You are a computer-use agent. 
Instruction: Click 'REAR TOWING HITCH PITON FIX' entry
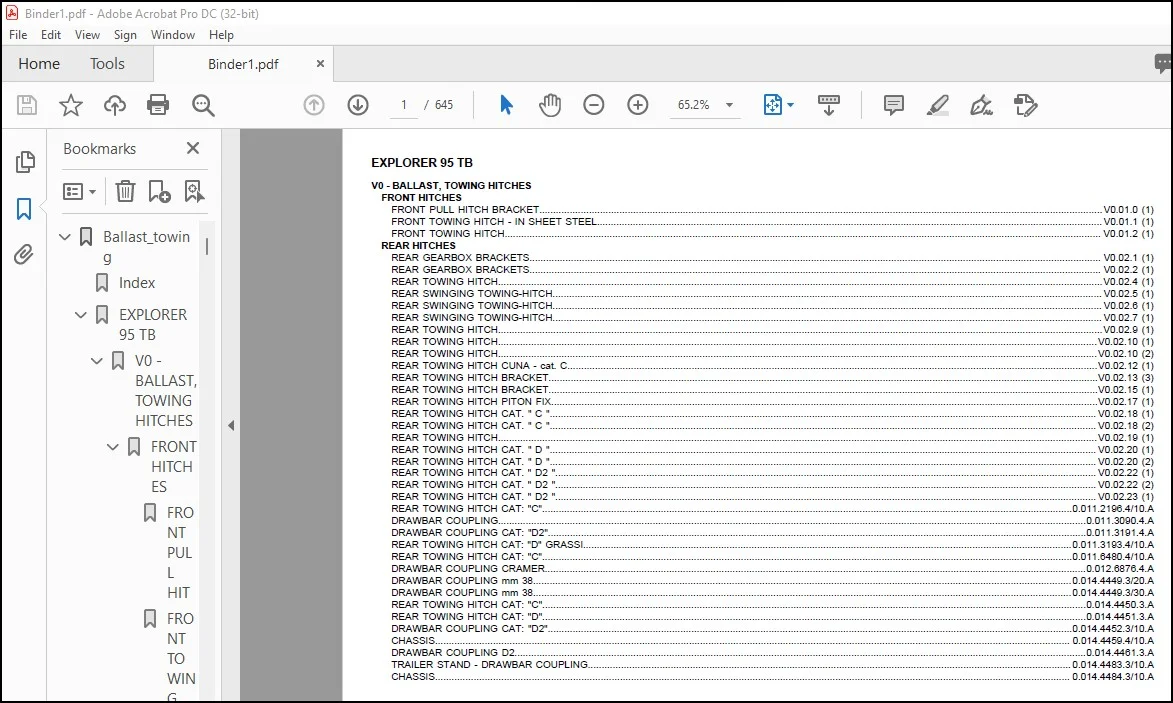pyautogui.click(x=471, y=402)
